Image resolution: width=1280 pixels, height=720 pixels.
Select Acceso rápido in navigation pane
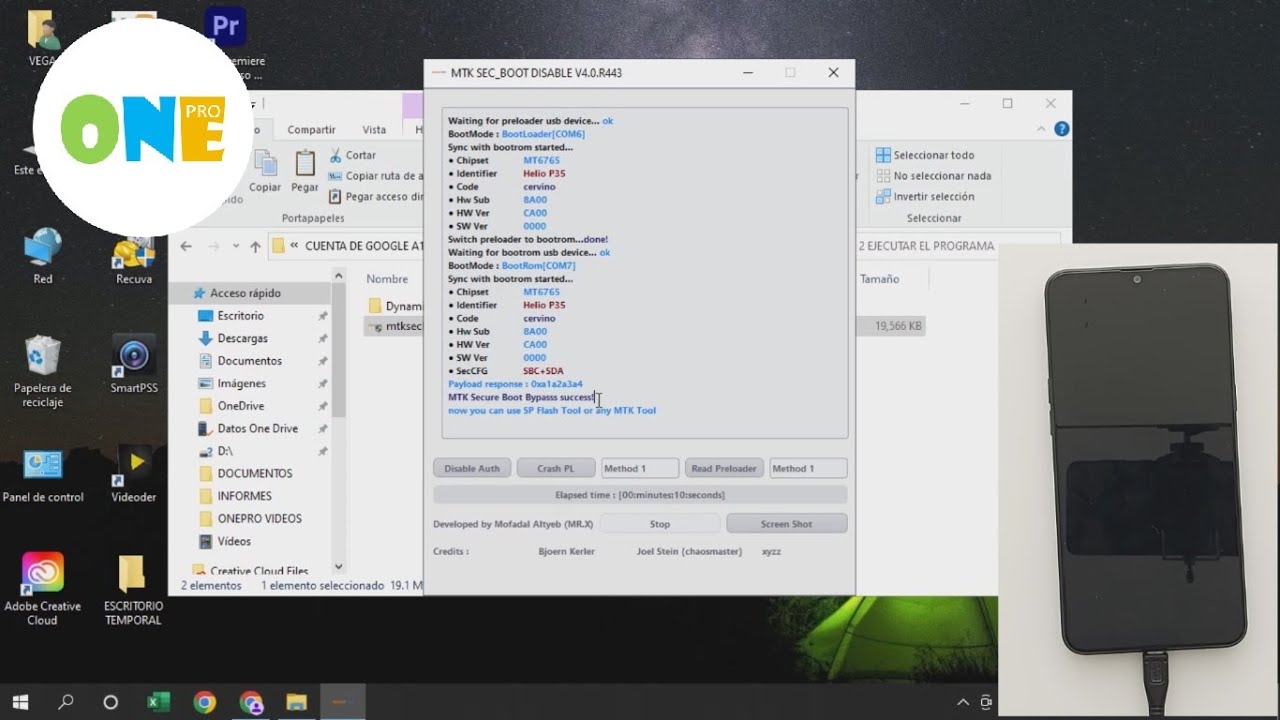click(x=245, y=293)
